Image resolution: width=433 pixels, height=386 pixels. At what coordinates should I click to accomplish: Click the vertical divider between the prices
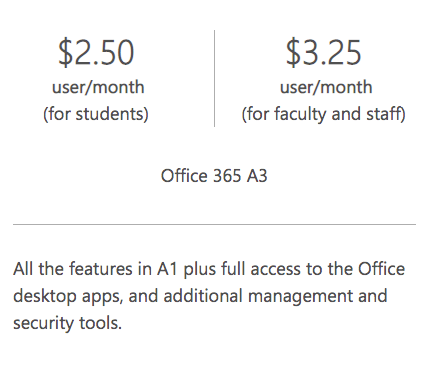pos(214,78)
